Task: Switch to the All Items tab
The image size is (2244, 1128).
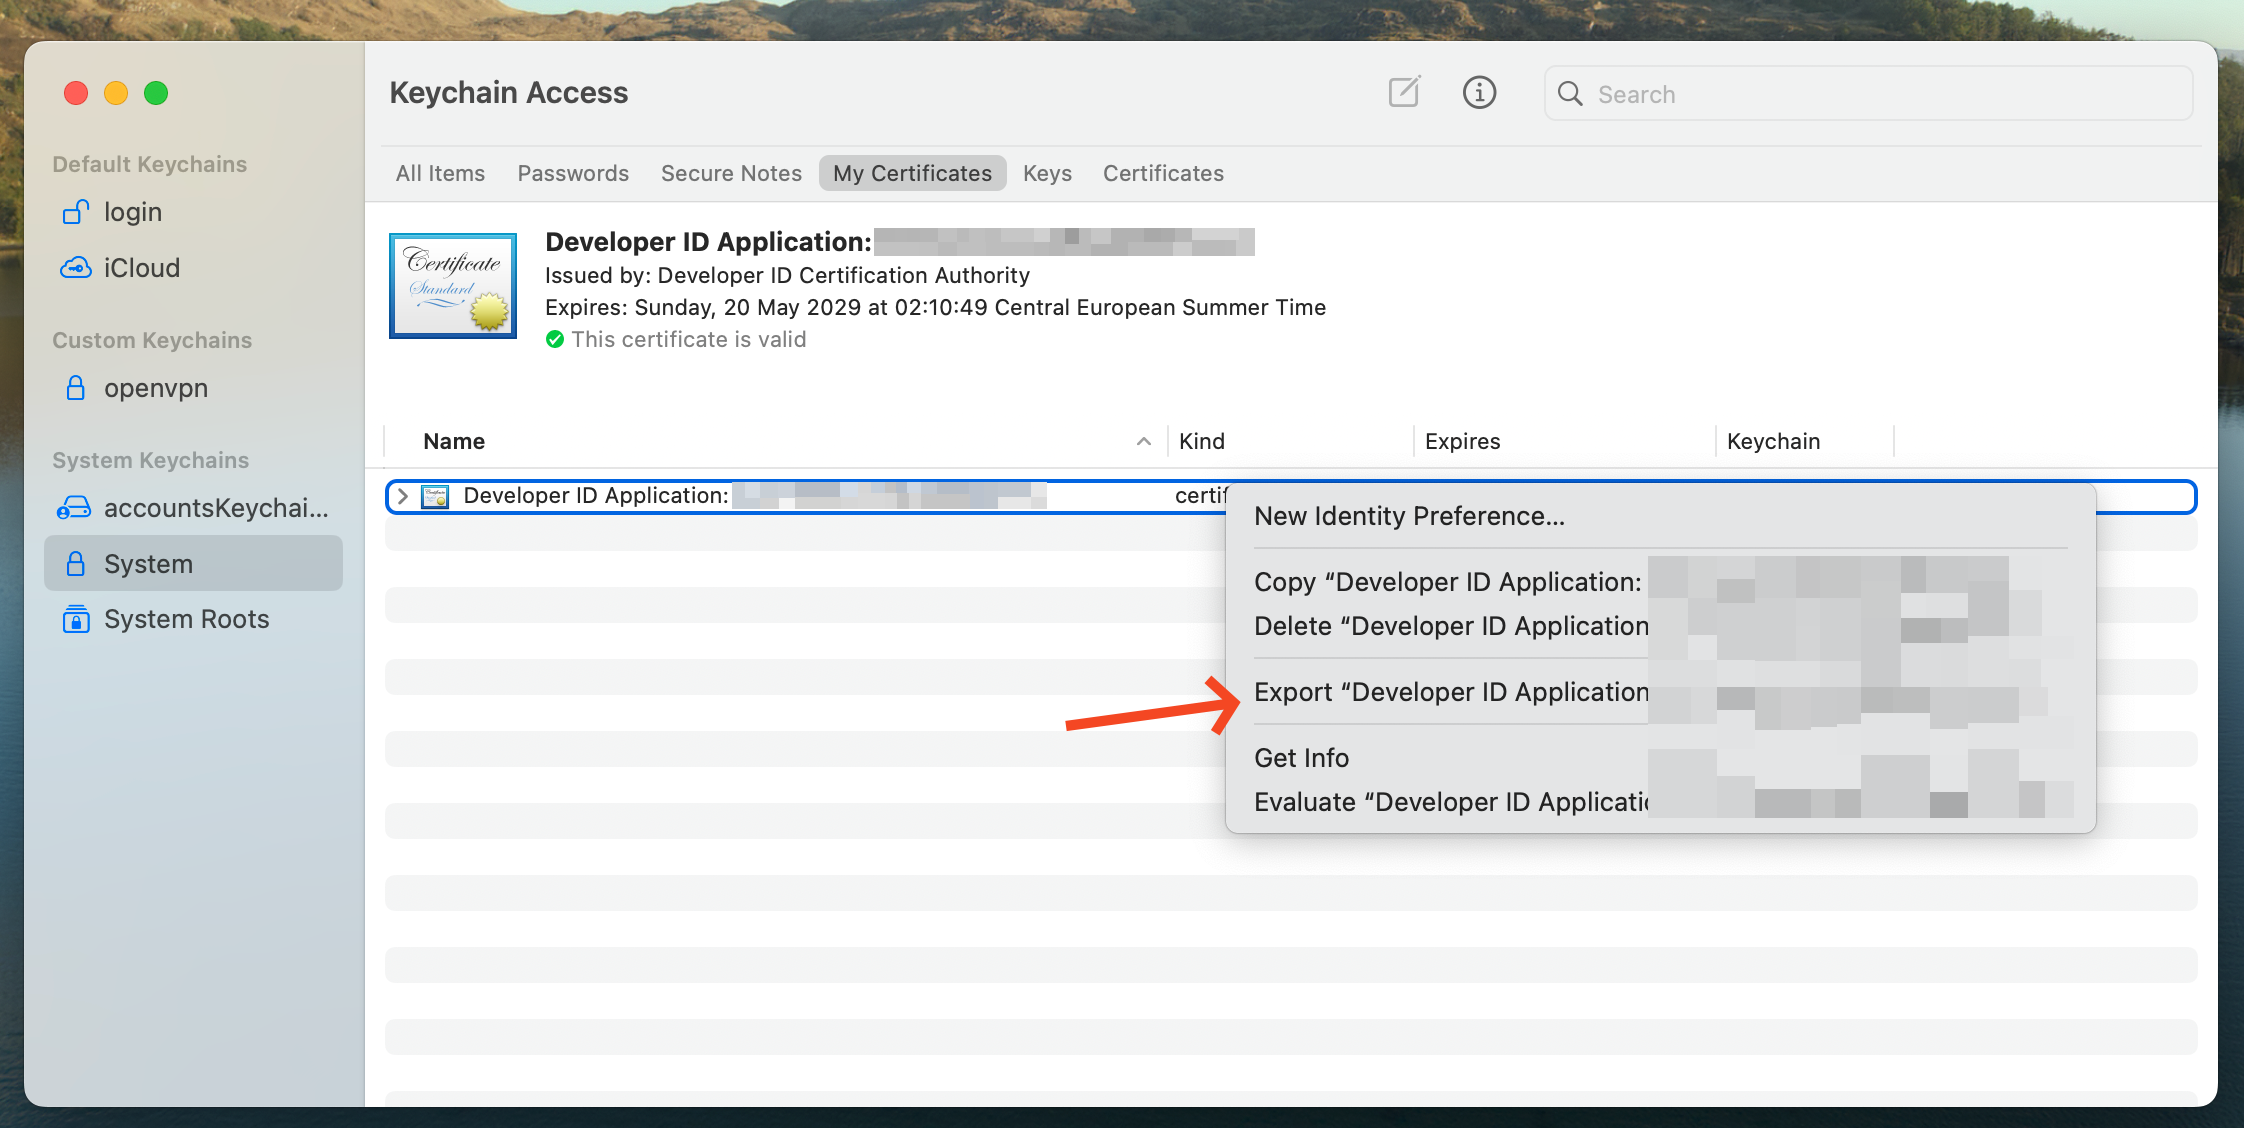Action: point(440,173)
